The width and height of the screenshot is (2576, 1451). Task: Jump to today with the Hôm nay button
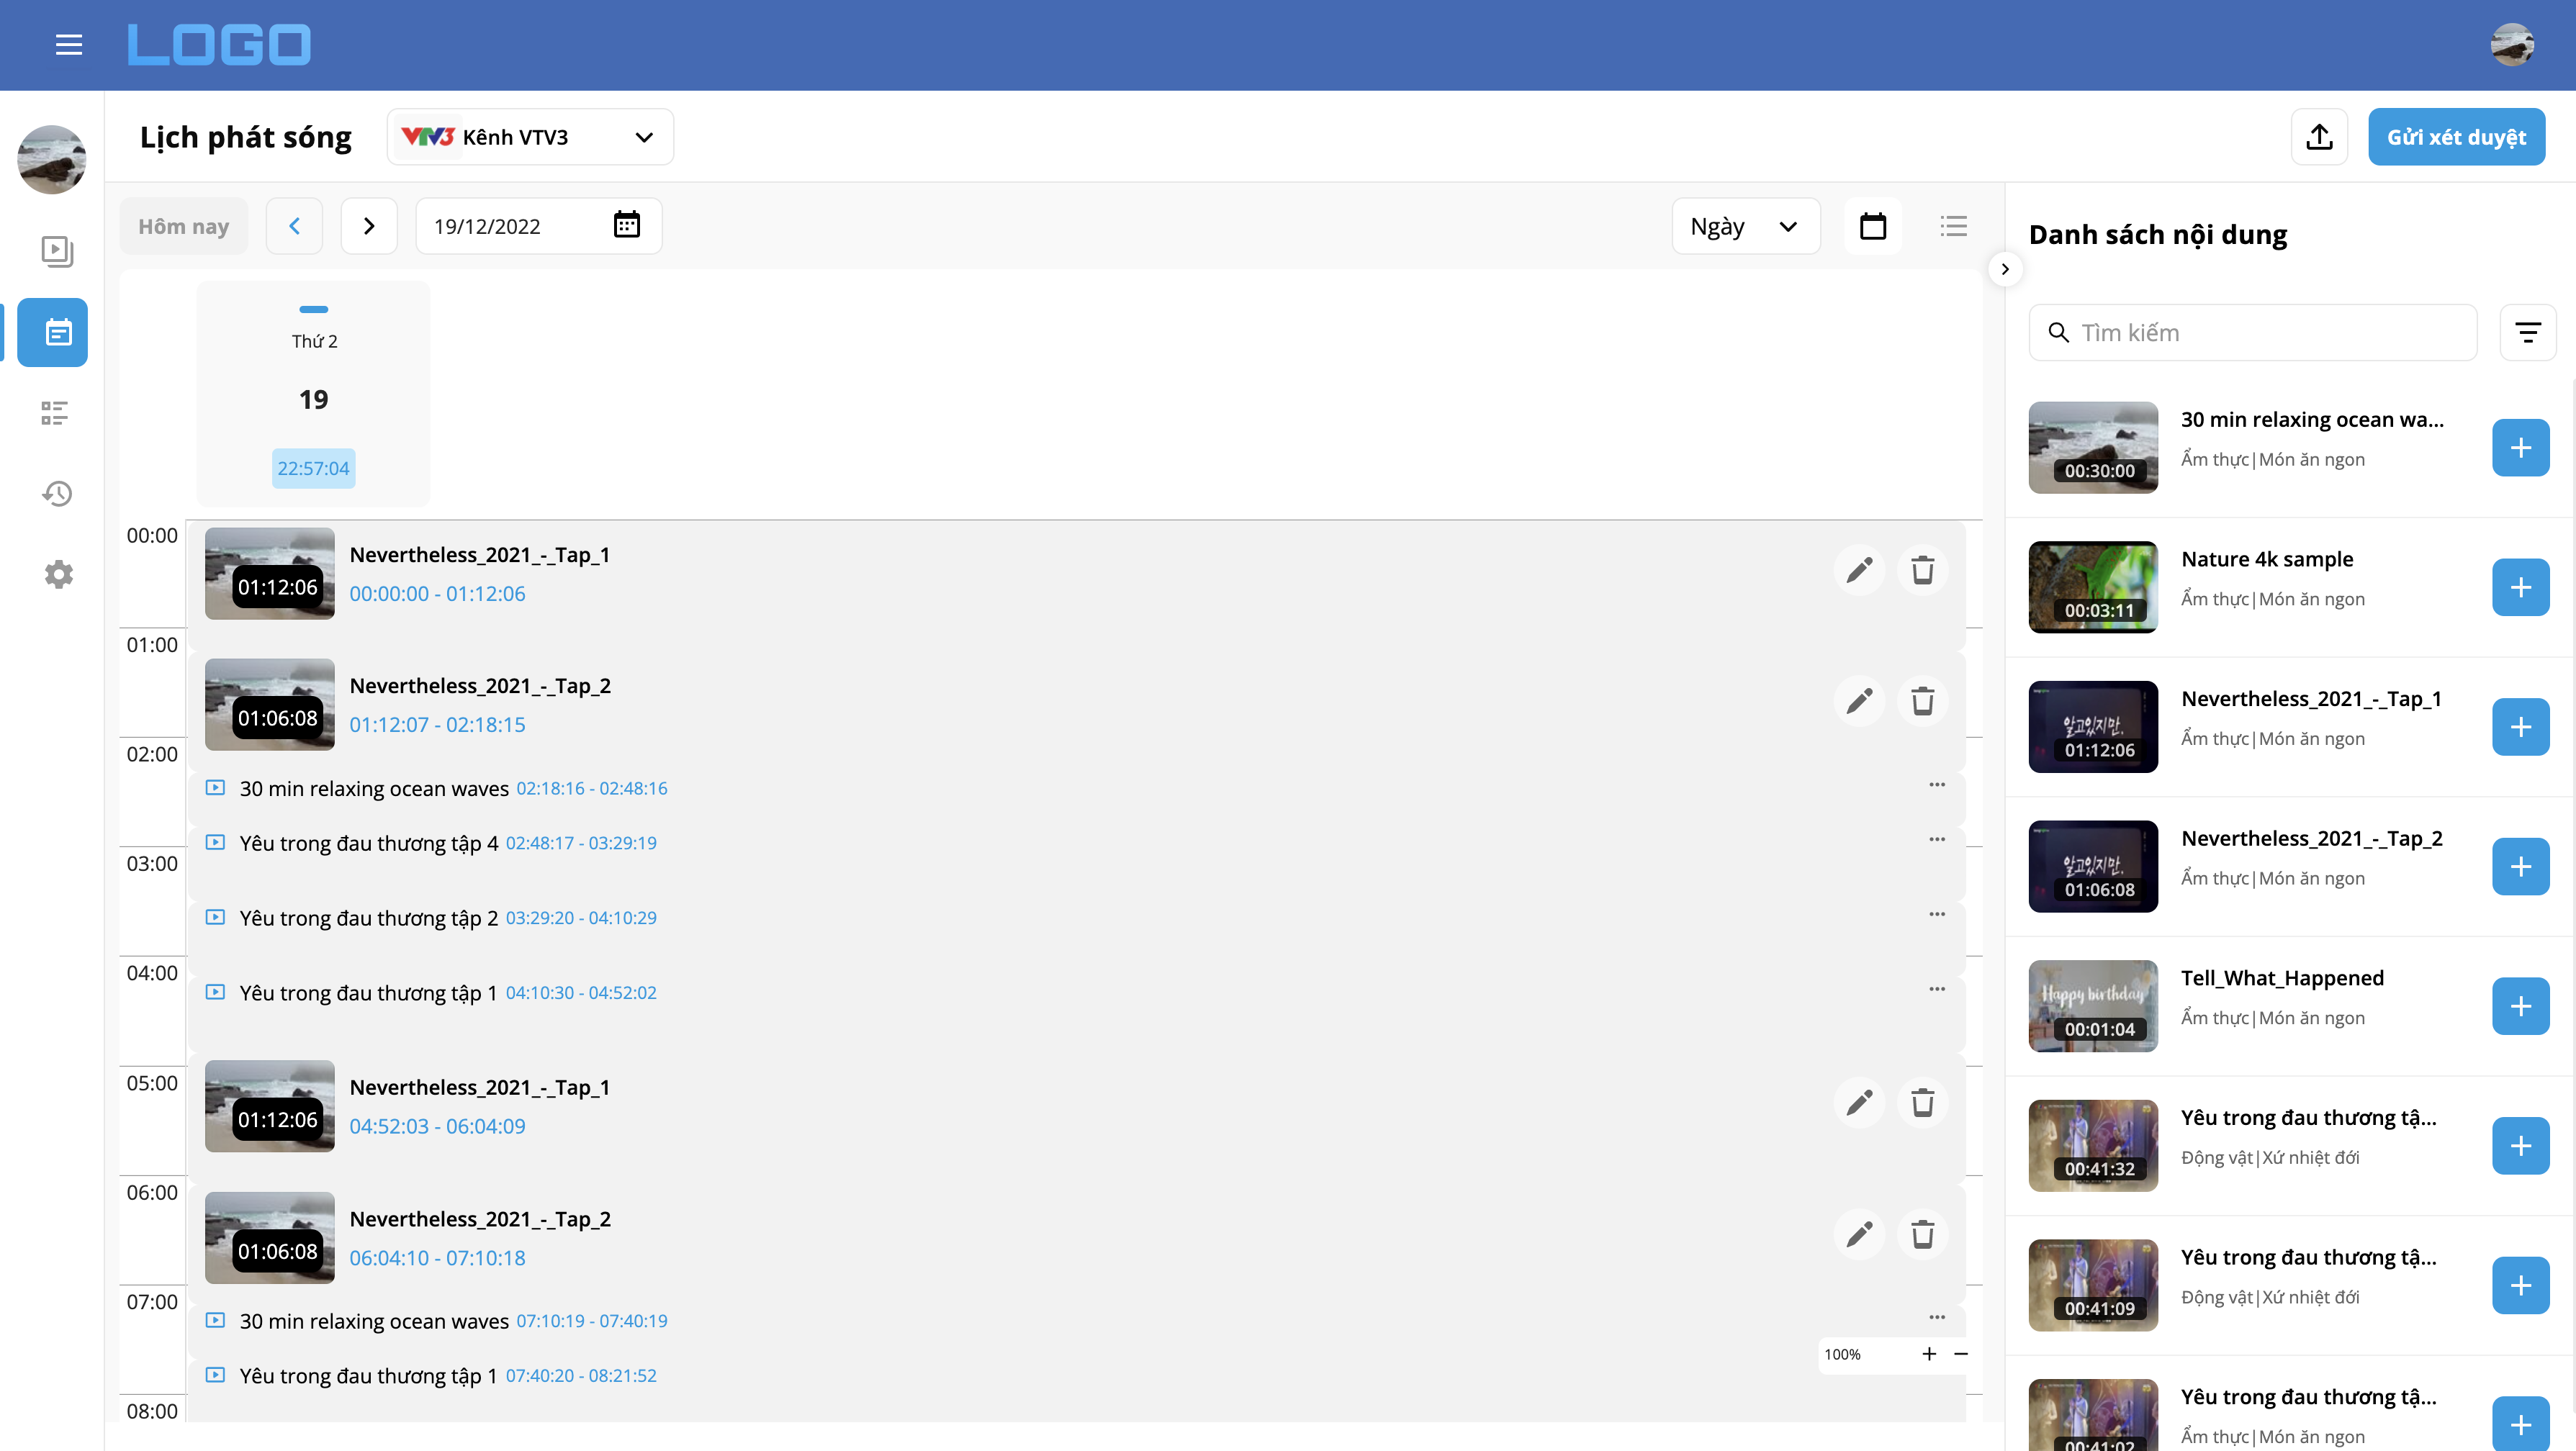coord(183,225)
